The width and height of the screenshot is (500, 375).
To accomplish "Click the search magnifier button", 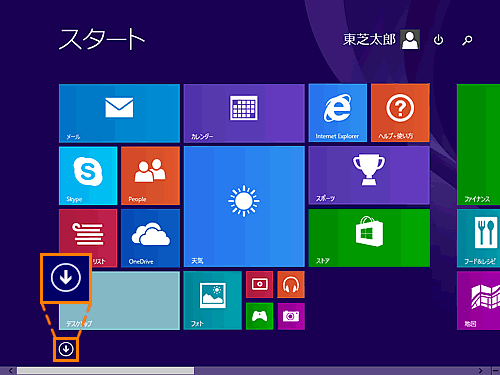I will pos(467,40).
